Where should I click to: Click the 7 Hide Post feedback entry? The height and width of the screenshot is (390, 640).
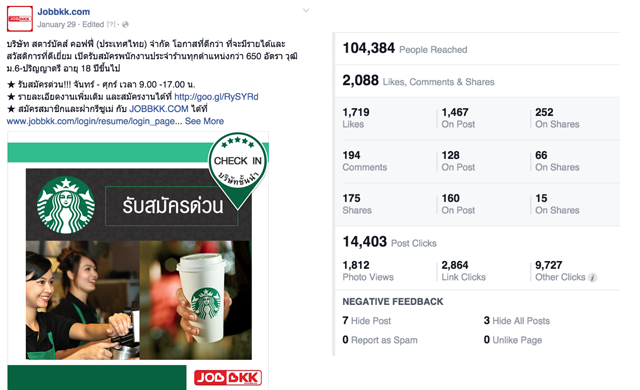pos(367,321)
